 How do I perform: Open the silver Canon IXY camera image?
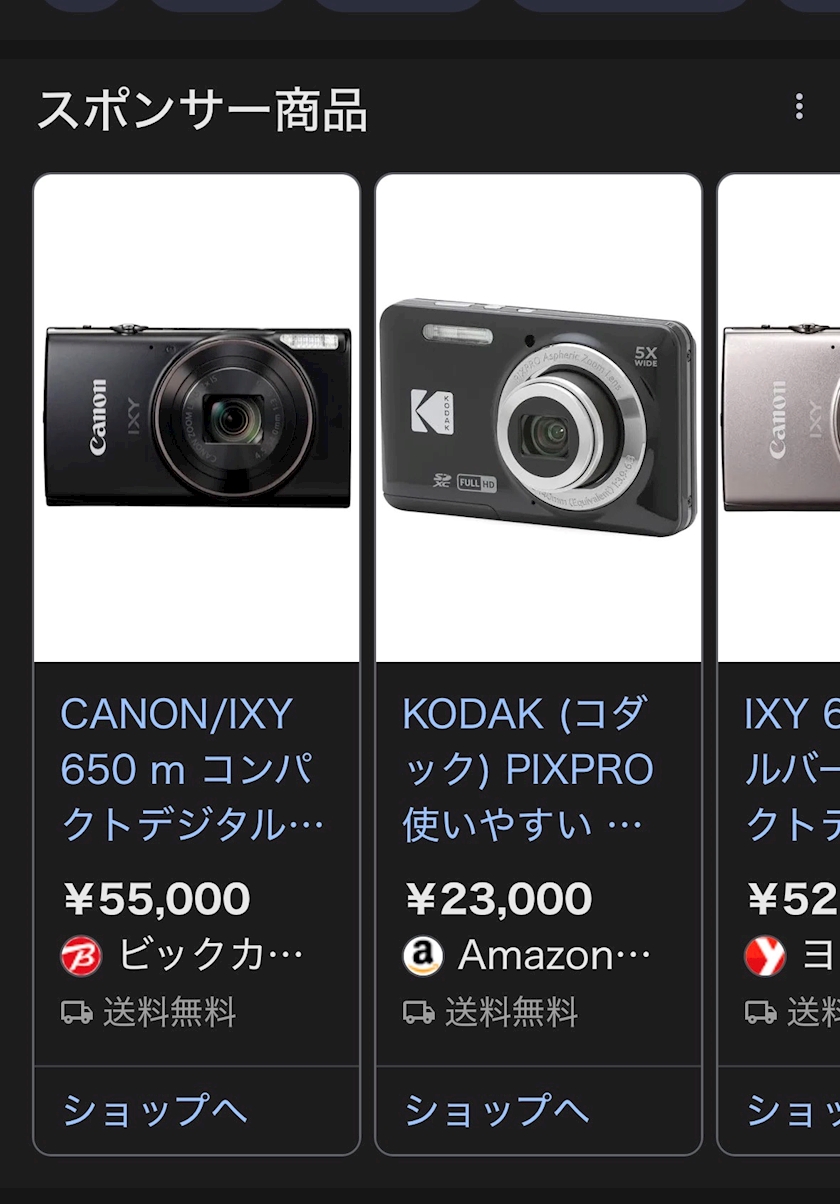coord(780,418)
